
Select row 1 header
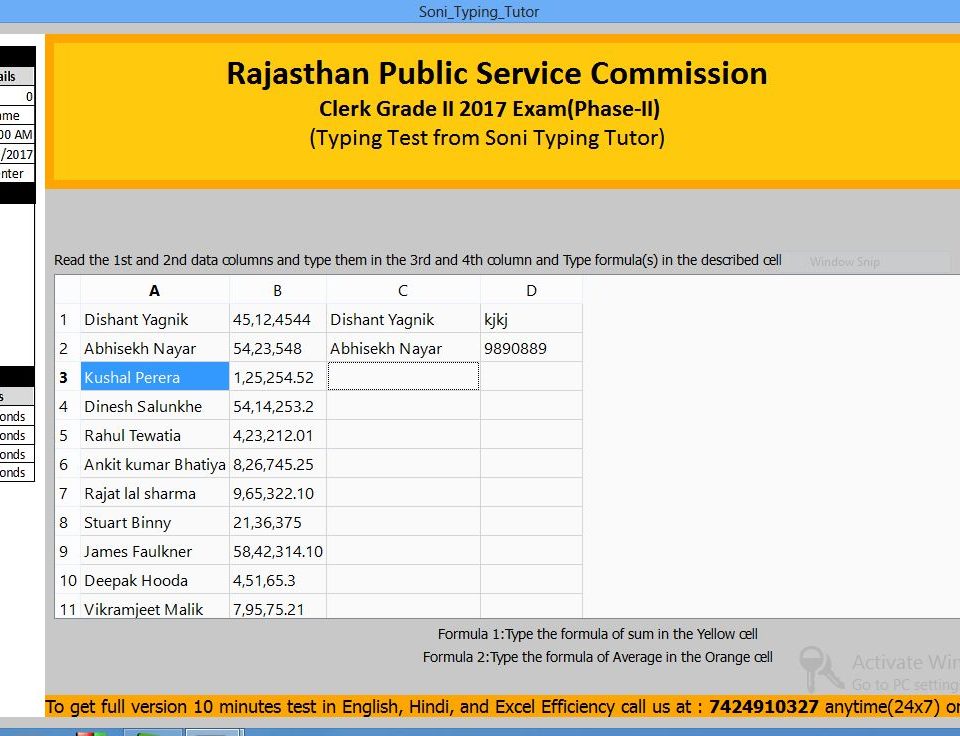(67, 319)
